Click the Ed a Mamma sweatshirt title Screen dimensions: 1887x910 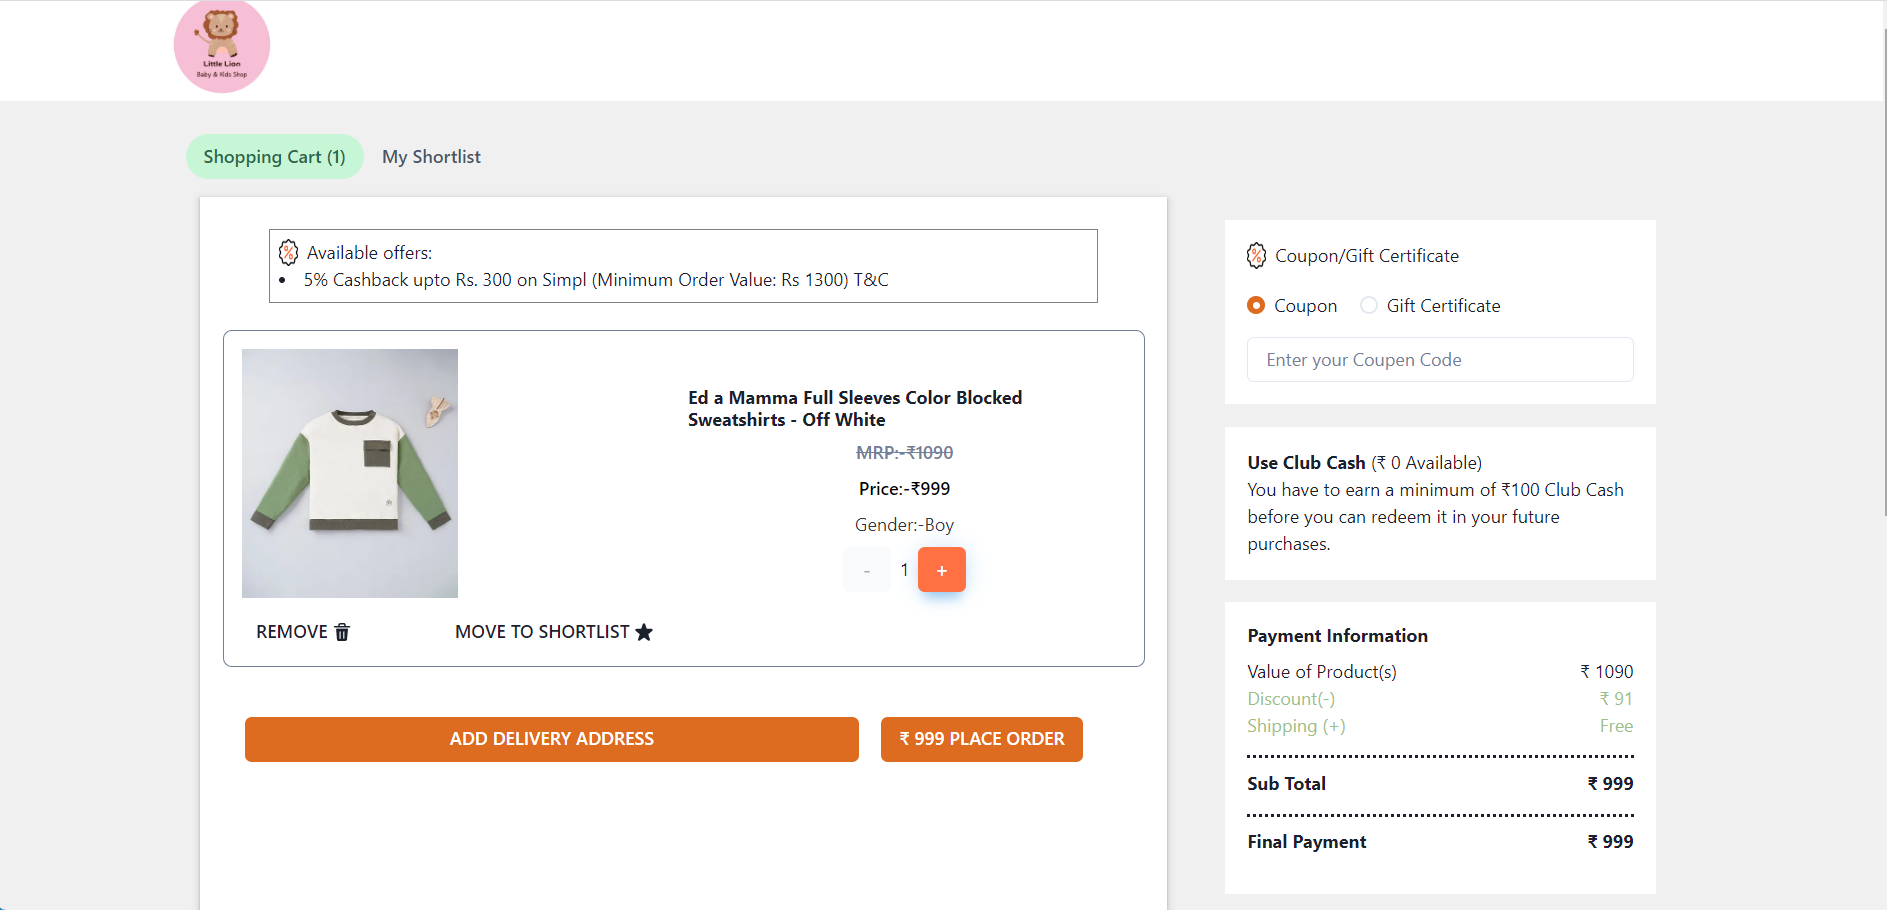pos(854,409)
